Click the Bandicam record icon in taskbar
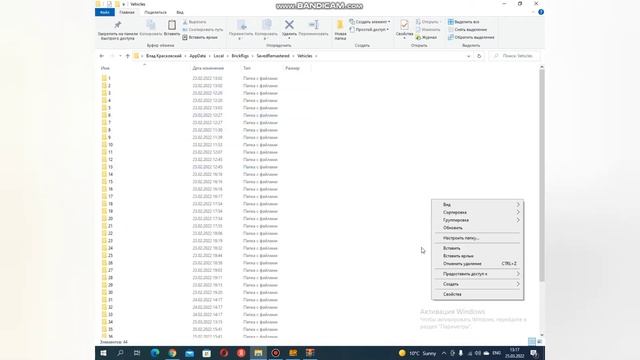This screenshot has width=640, height=360. point(276,353)
